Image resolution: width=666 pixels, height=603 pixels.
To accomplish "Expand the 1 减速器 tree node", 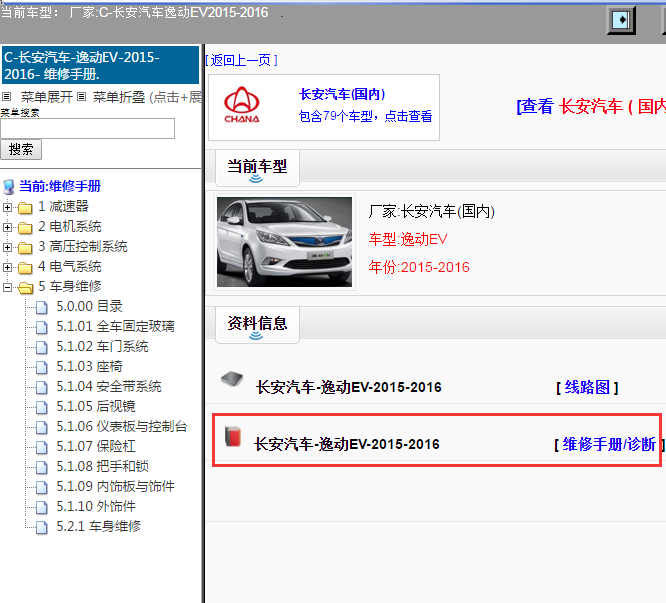I will click(7, 208).
